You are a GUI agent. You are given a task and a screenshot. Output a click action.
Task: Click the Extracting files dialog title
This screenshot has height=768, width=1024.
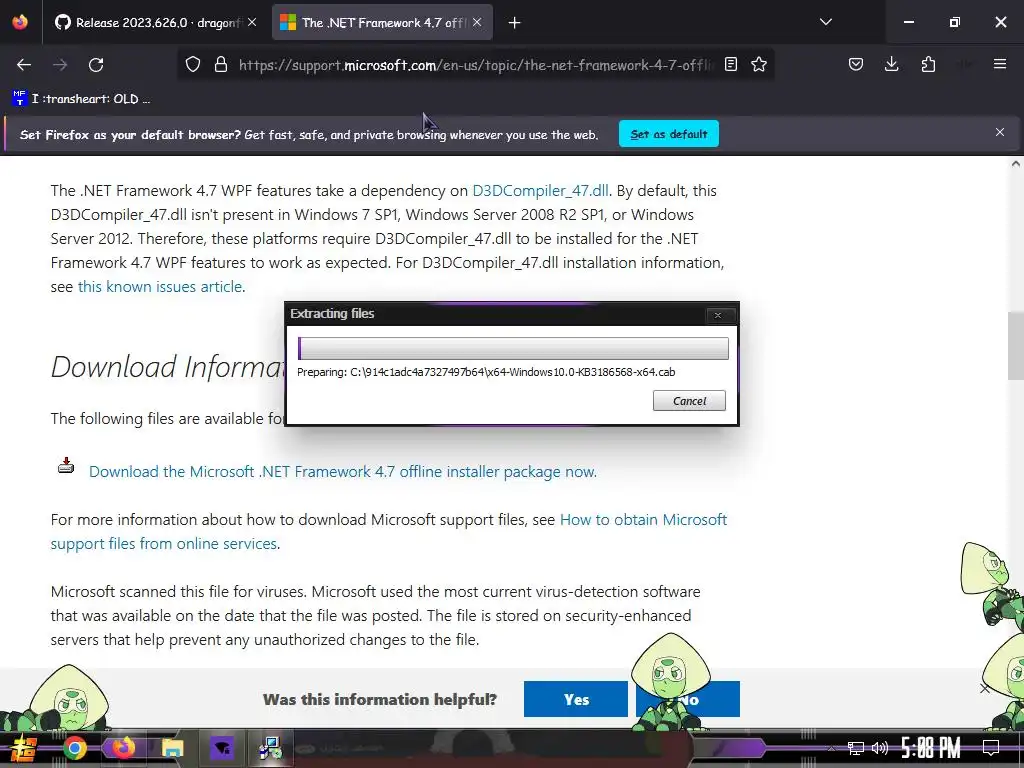pyautogui.click(x=332, y=314)
